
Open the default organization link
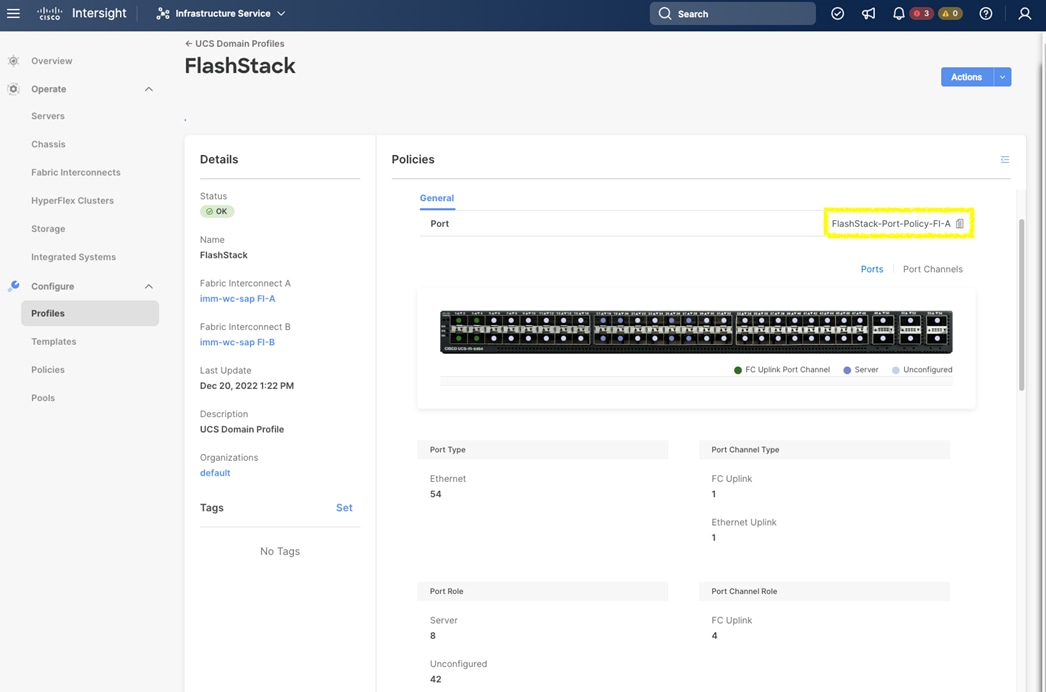tap(215, 472)
